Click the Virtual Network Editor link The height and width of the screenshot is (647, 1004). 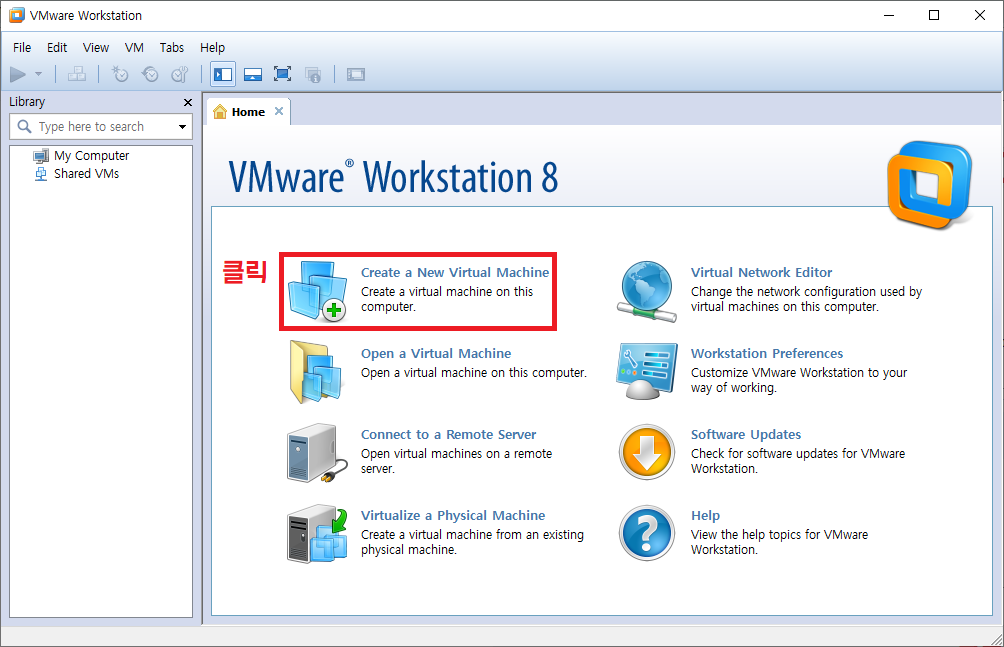[761, 272]
